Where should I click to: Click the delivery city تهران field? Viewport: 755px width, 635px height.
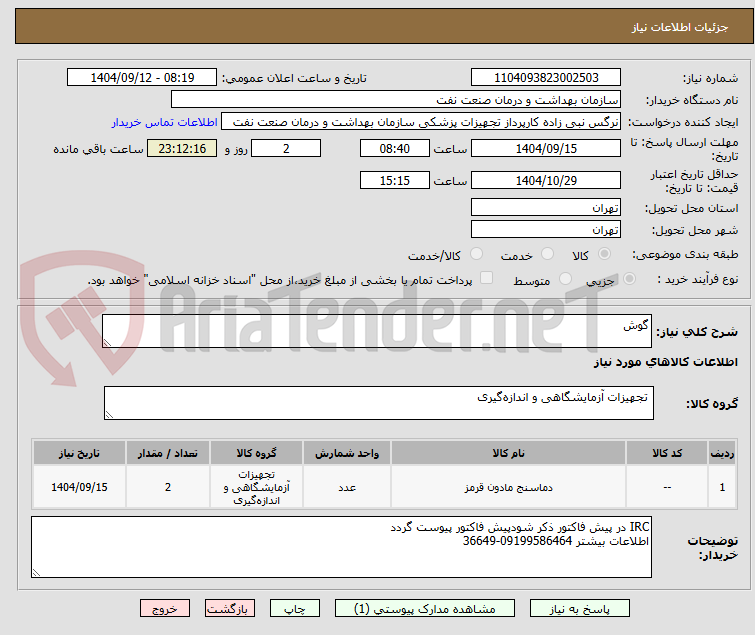[546, 230]
